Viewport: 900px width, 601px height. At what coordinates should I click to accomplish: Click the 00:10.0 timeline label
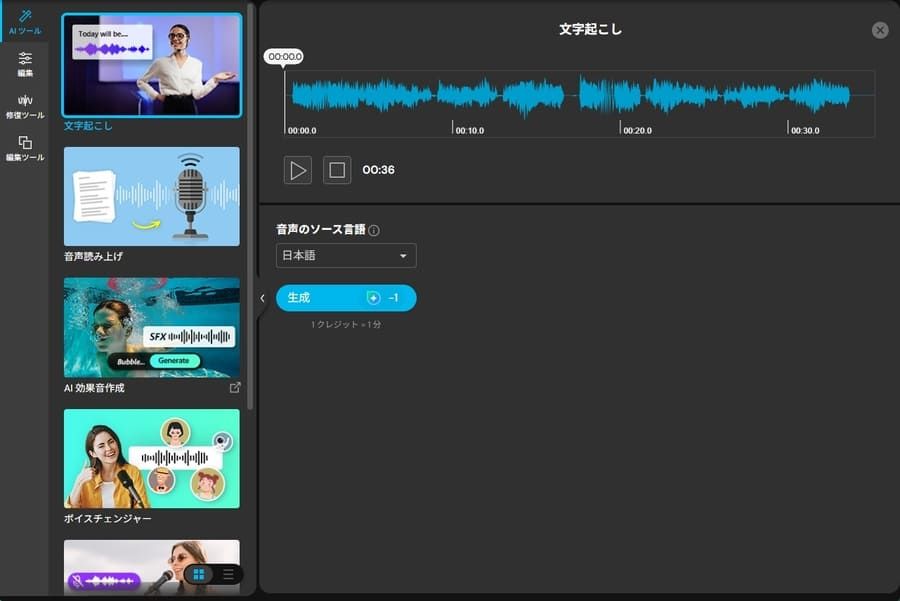[470, 130]
